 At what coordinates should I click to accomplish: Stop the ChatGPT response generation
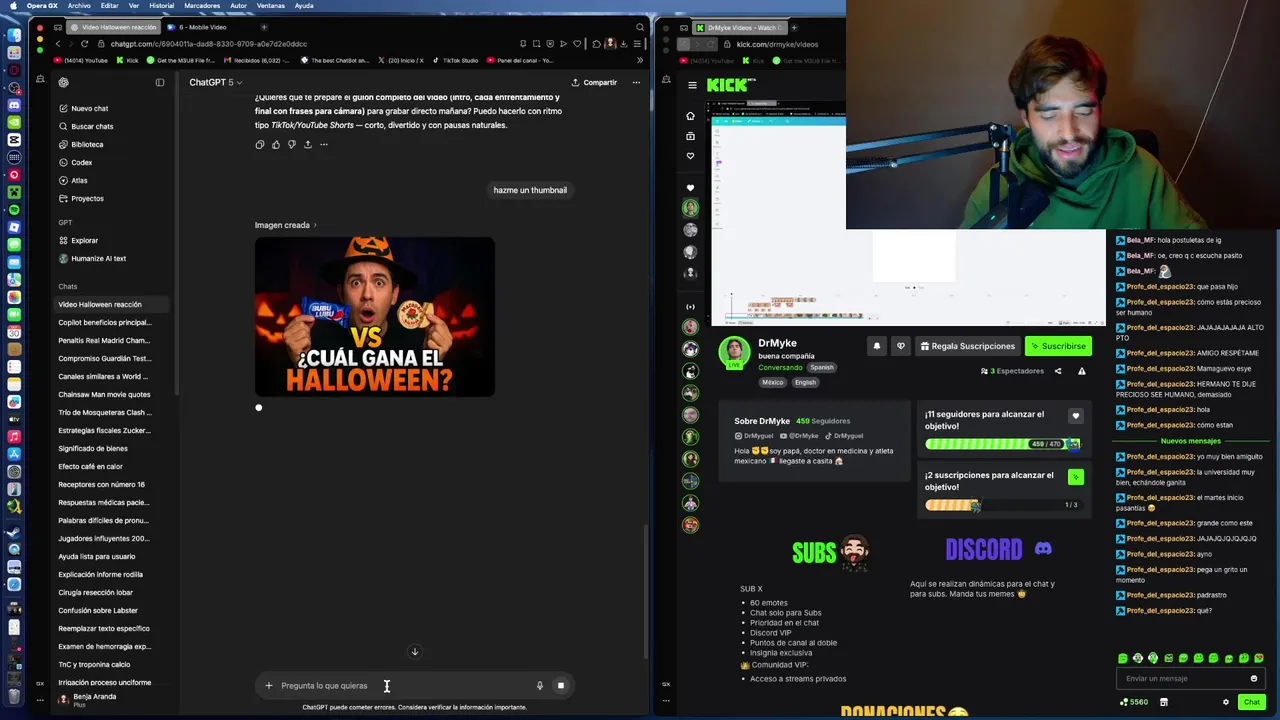click(x=561, y=685)
